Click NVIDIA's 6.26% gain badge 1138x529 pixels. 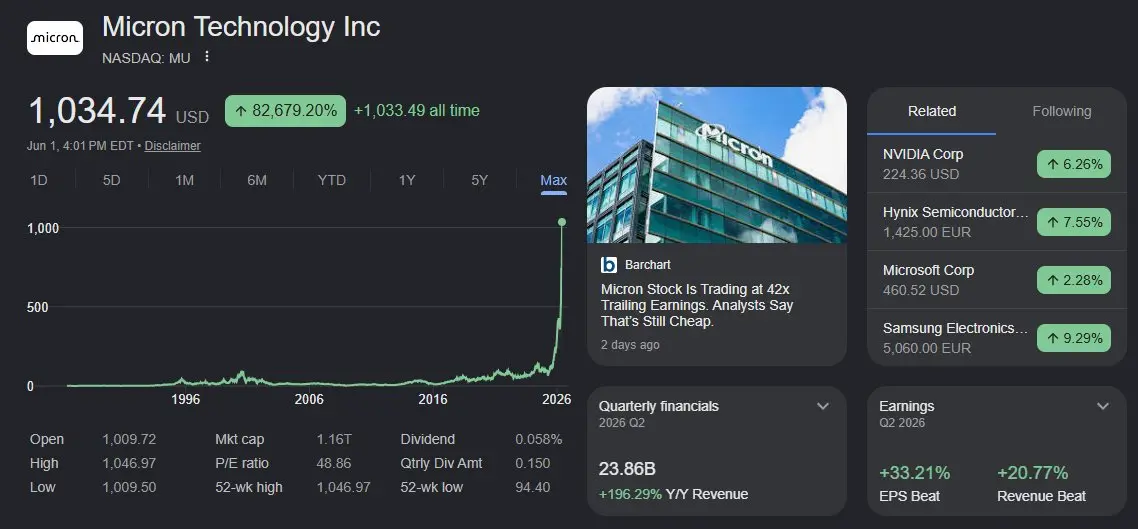click(x=1073, y=164)
